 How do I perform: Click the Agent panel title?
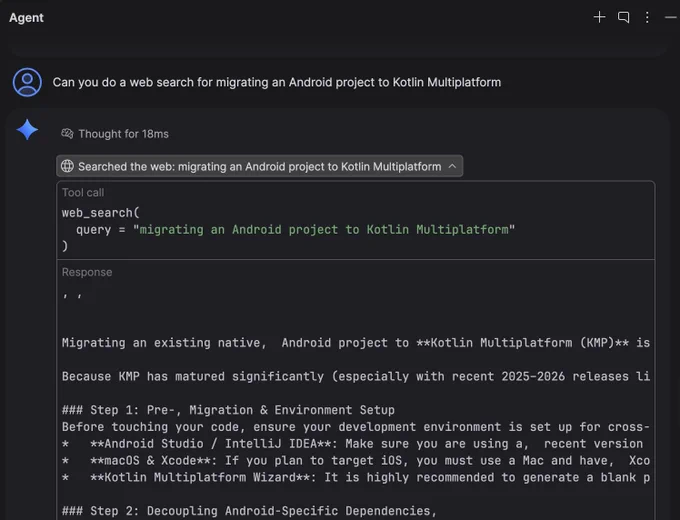(26, 18)
